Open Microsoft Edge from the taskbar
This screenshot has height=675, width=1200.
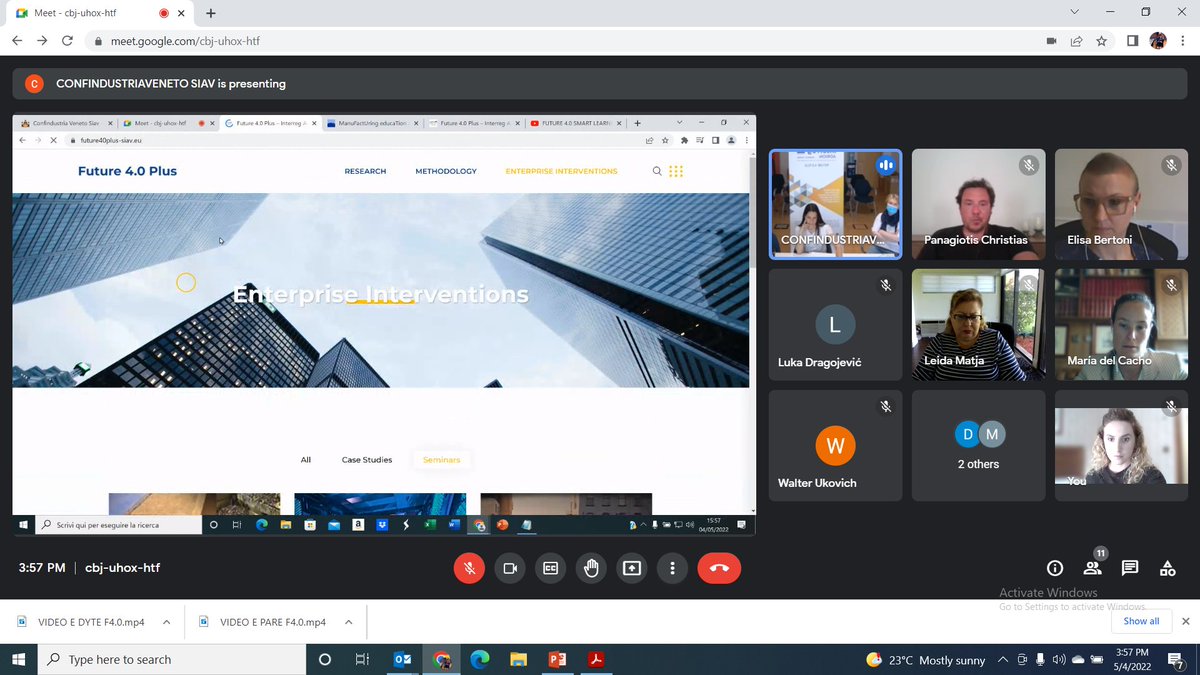pos(480,659)
